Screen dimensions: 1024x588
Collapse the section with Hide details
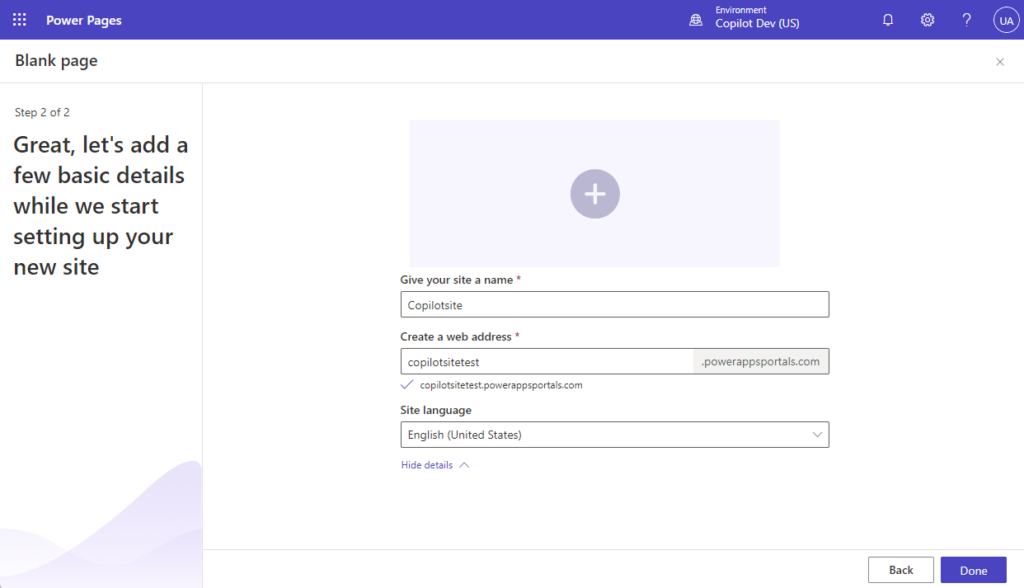point(435,465)
